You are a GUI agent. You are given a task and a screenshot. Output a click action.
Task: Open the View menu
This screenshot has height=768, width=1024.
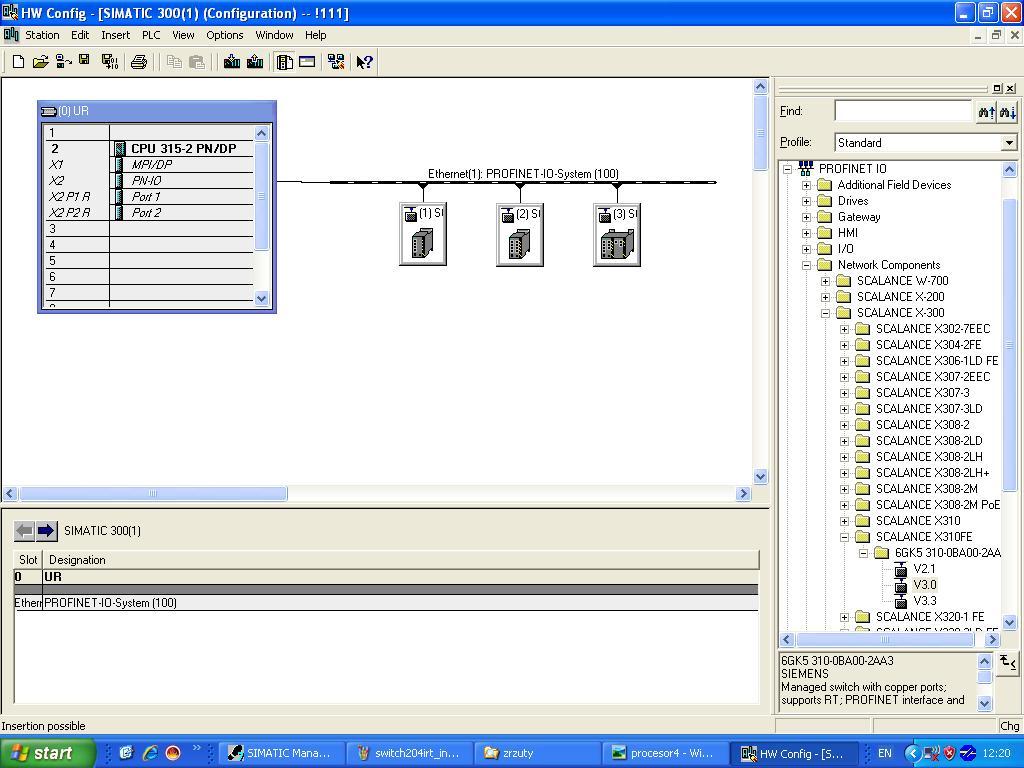click(x=183, y=35)
